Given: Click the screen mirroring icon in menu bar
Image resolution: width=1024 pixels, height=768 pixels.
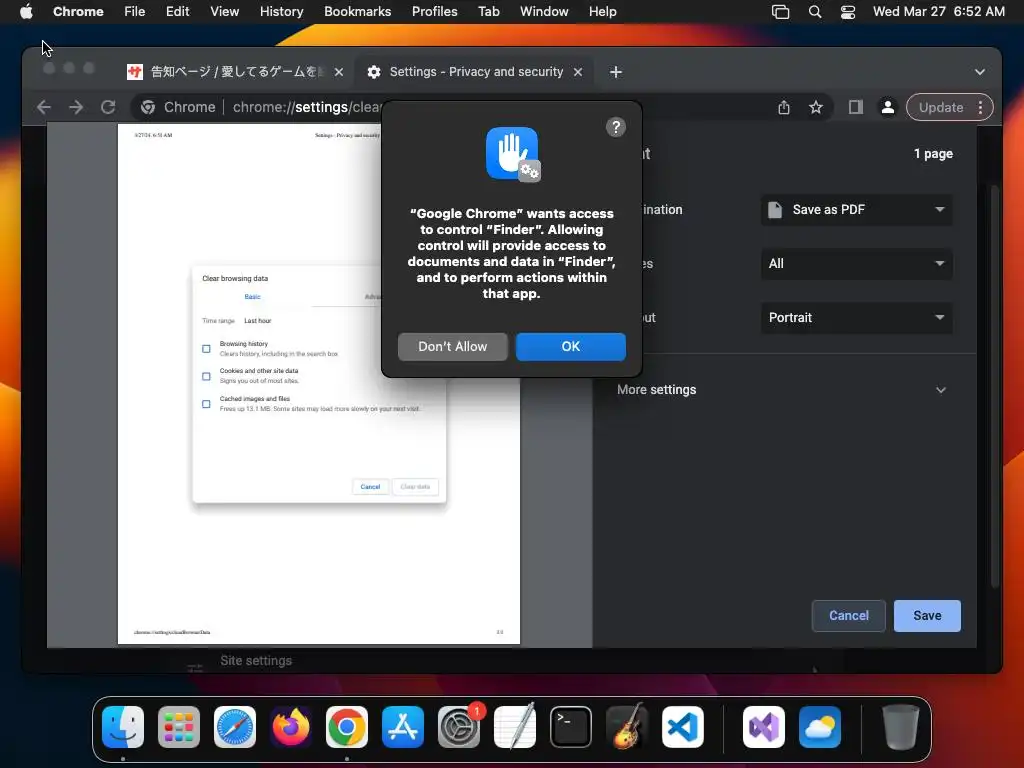Looking at the screenshot, I should (x=780, y=11).
